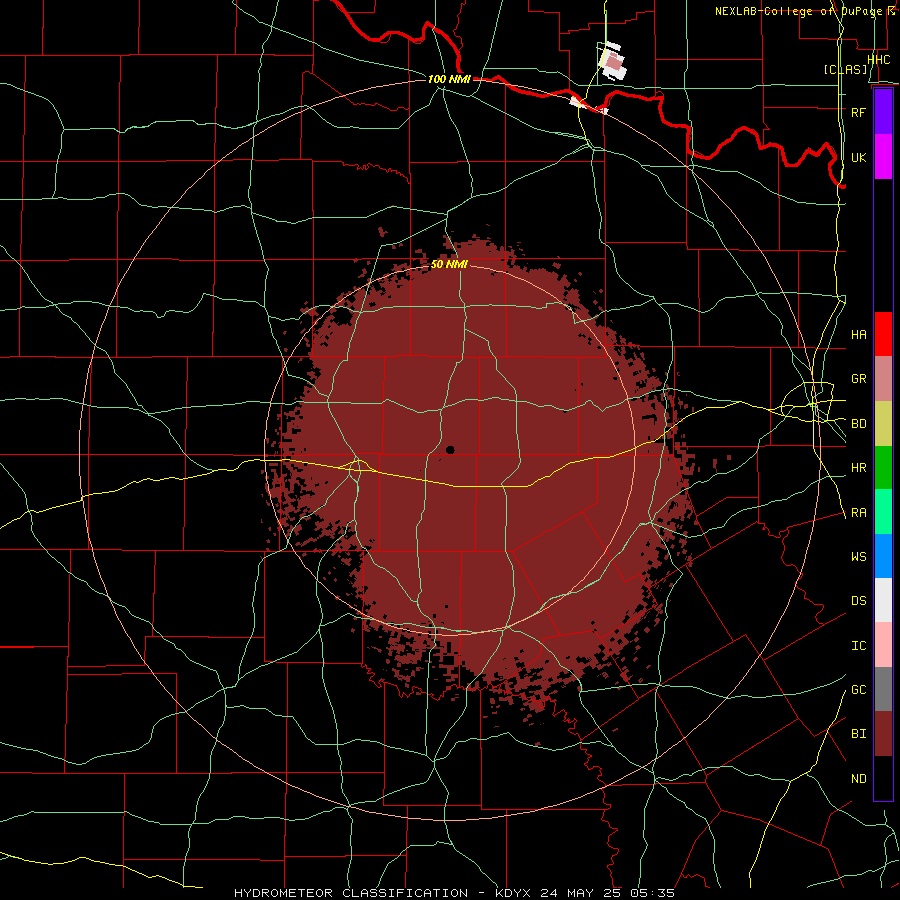Click the '100 NMI' range ring label
The height and width of the screenshot is (900, 900).
pyautogui.click(x=449, y=79)
